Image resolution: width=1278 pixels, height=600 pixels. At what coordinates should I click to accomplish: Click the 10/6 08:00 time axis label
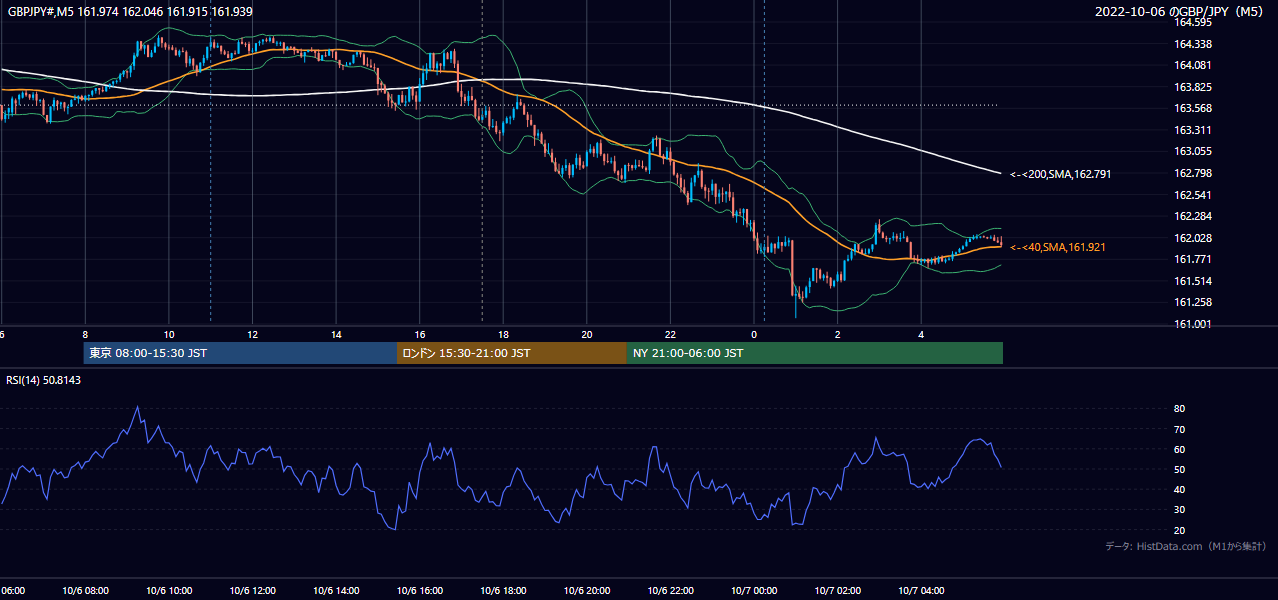pos(85,591)
